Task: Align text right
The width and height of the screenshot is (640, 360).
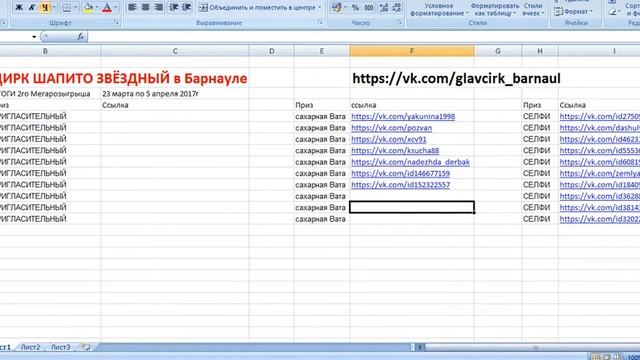Action: (159, 7)
